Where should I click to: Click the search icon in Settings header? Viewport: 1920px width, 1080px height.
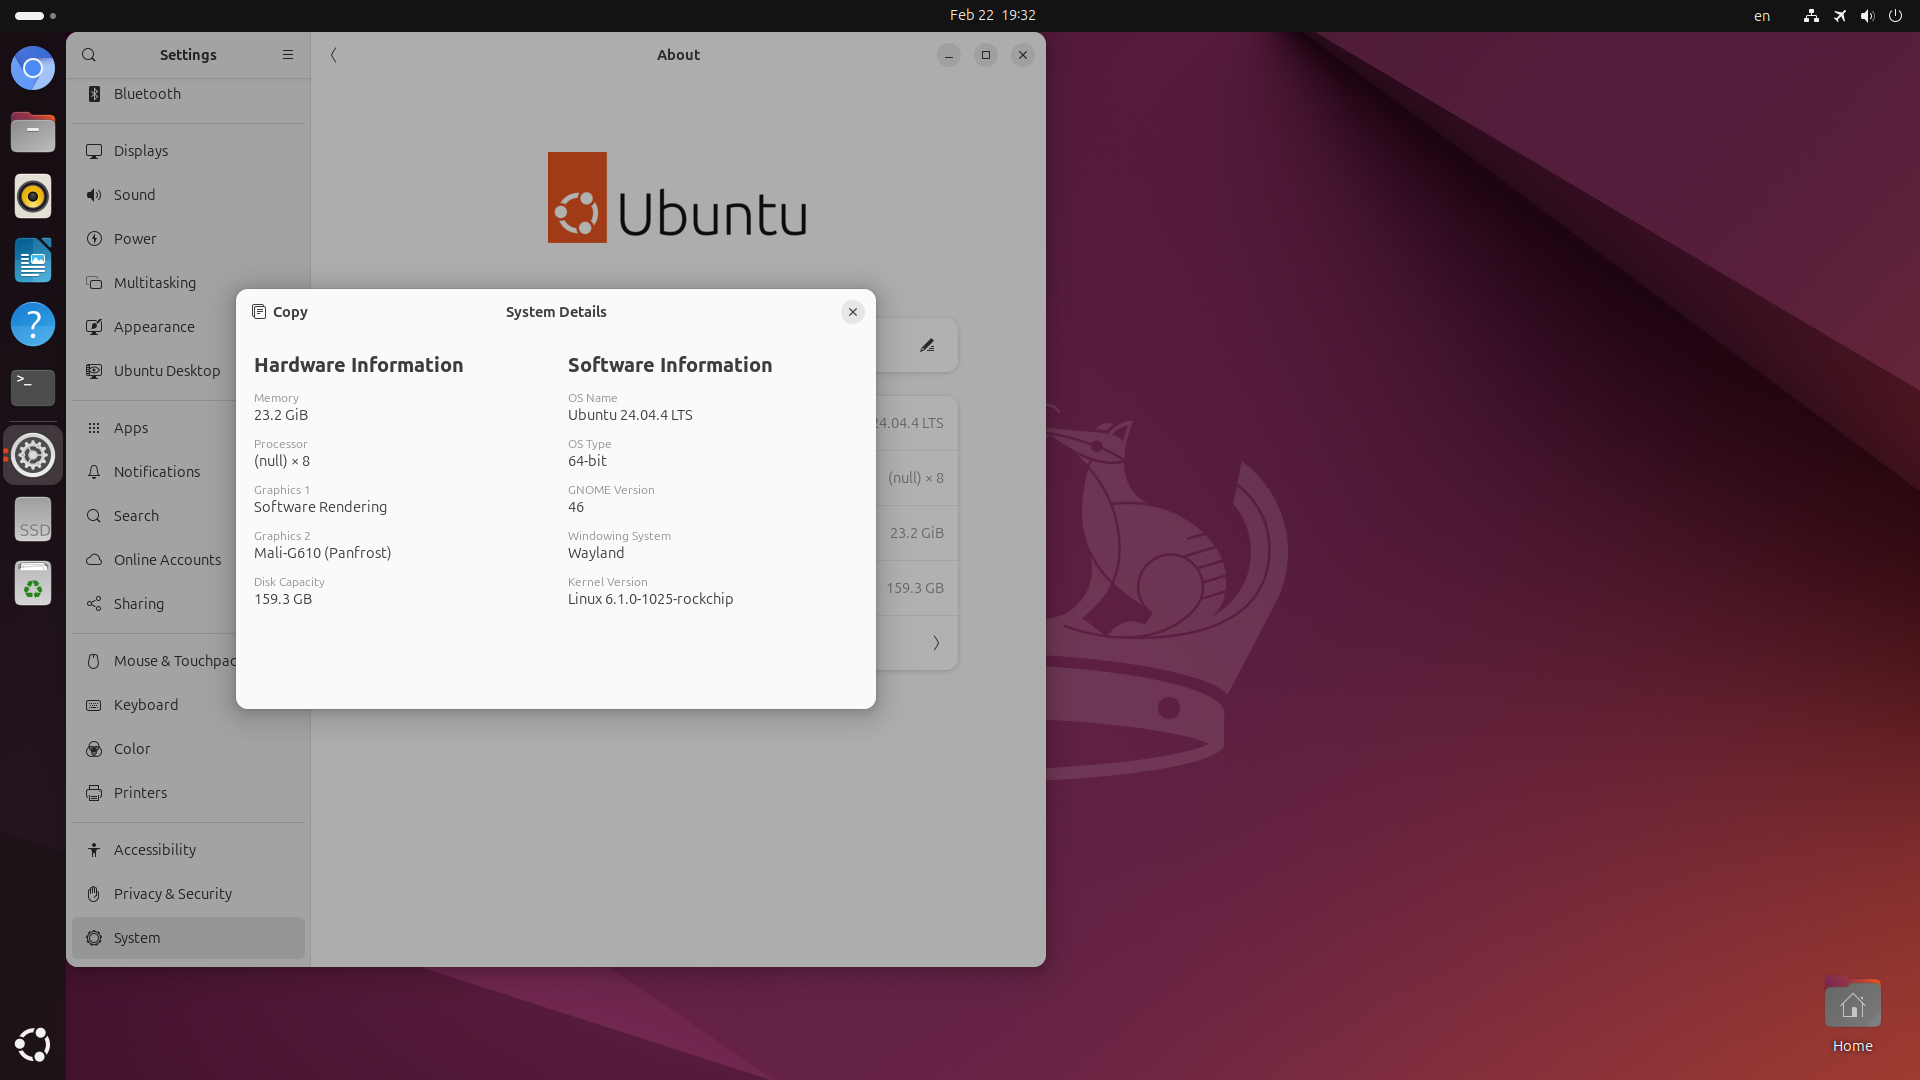pyautogui.click(x=89, y=55)
